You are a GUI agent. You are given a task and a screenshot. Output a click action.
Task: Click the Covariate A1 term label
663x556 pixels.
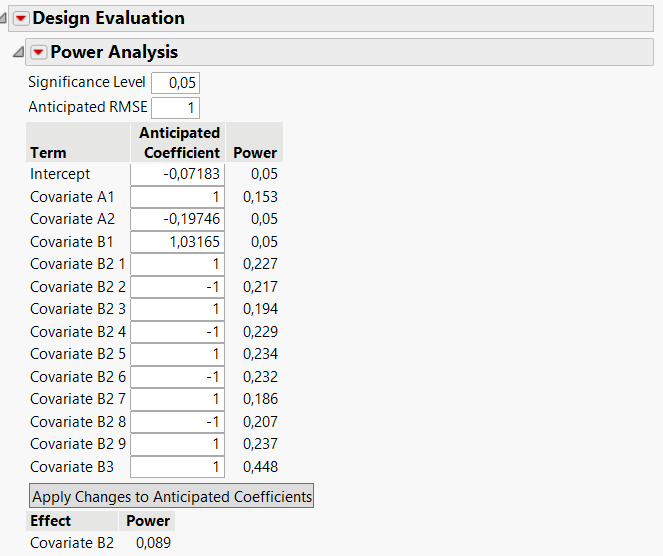[x=72, y=197]
